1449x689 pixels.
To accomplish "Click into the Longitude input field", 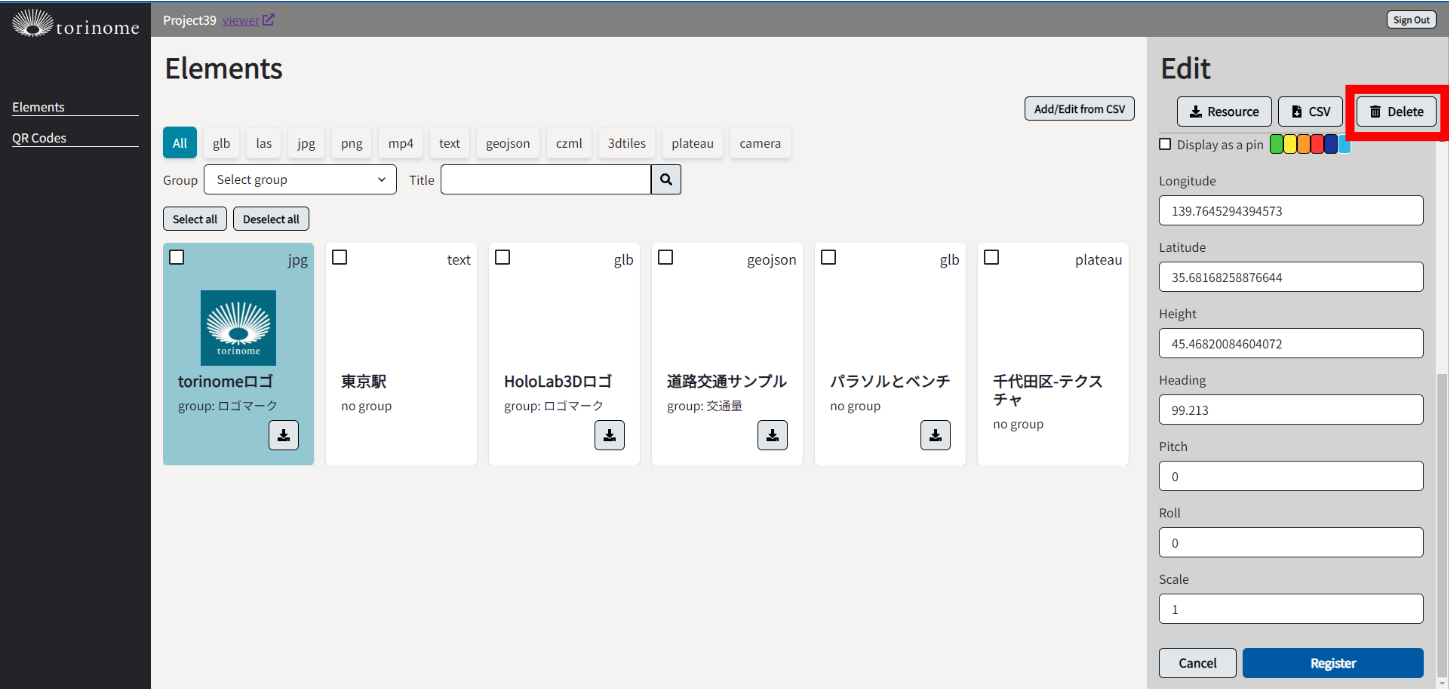I will point(1290,211).
